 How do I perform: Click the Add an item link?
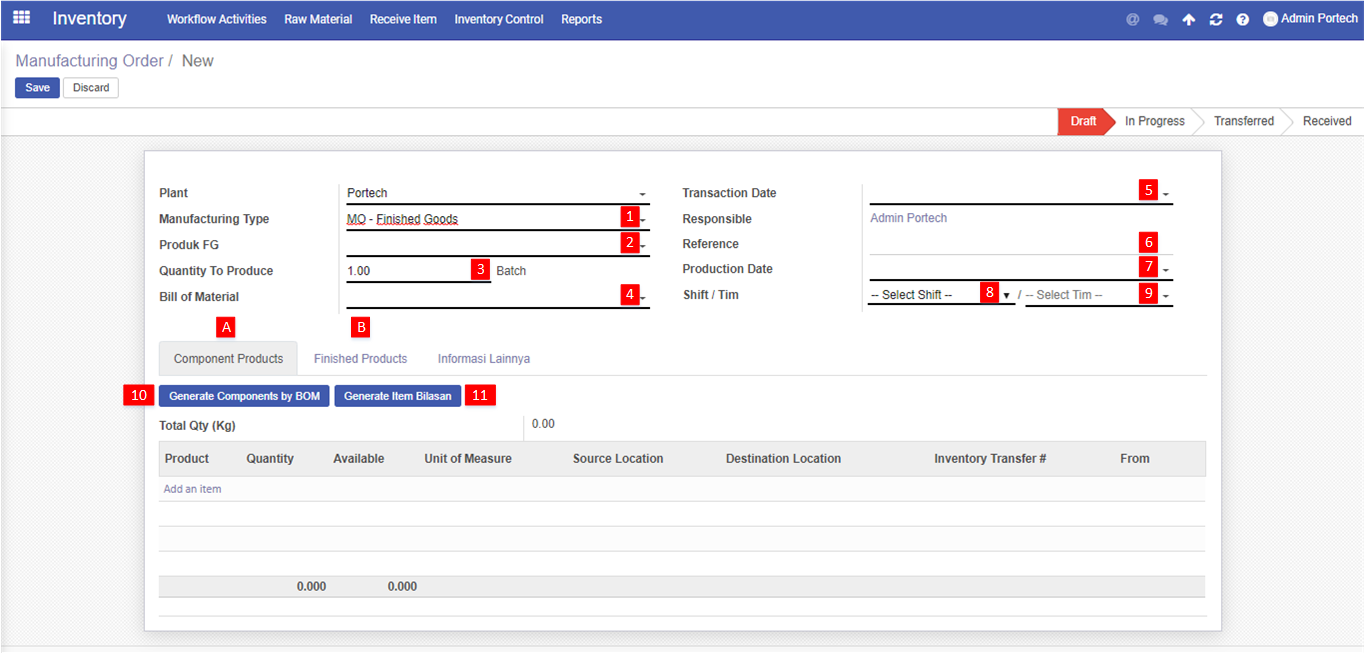192,489
